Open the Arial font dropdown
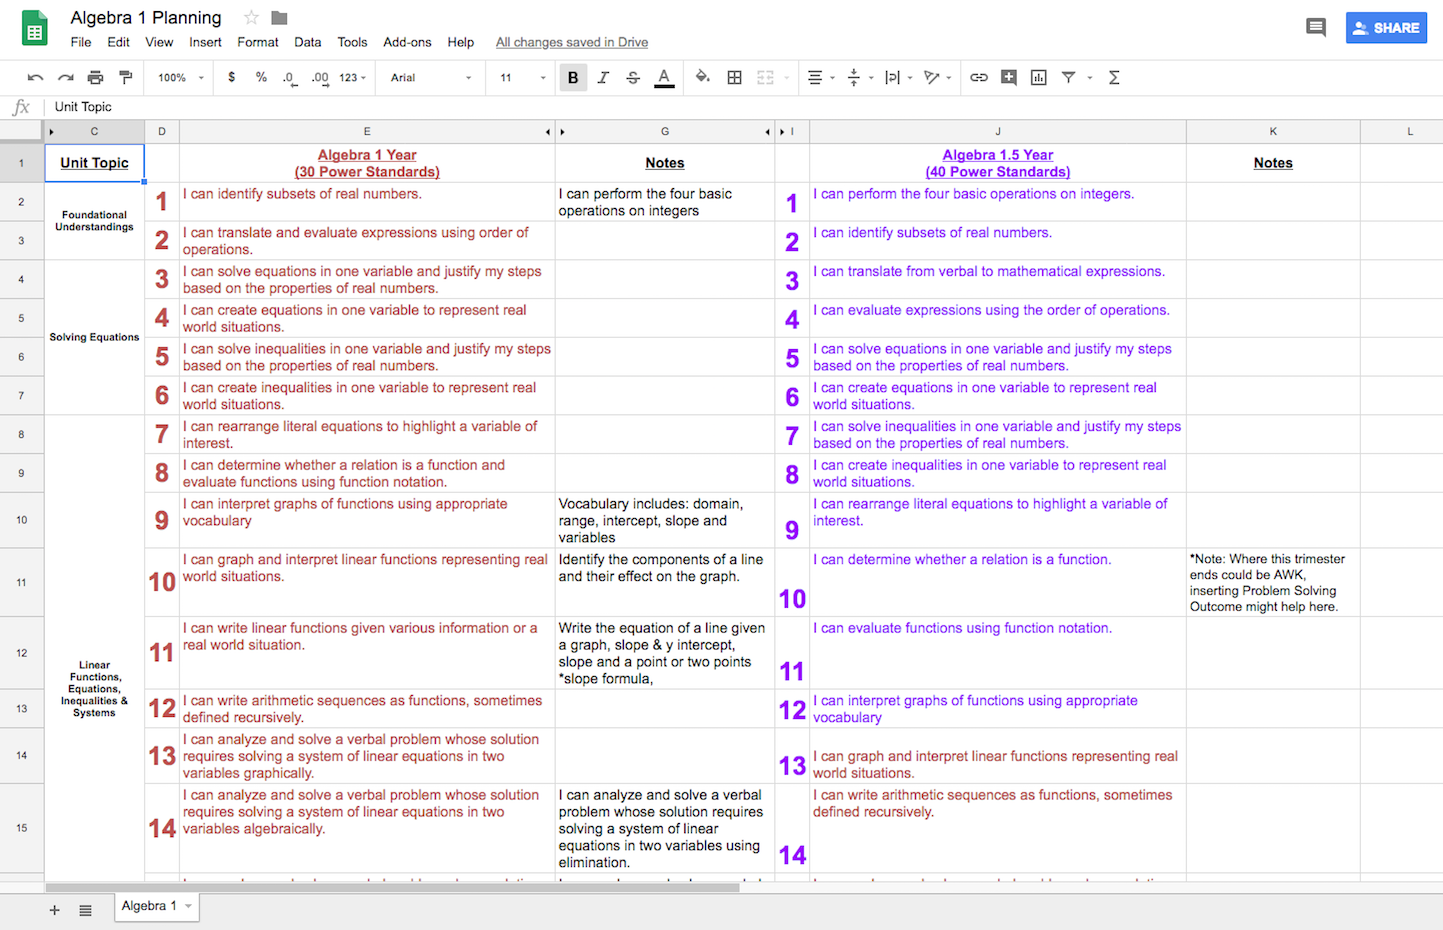This screenshot has height=930, width=1443. (430, 77)
